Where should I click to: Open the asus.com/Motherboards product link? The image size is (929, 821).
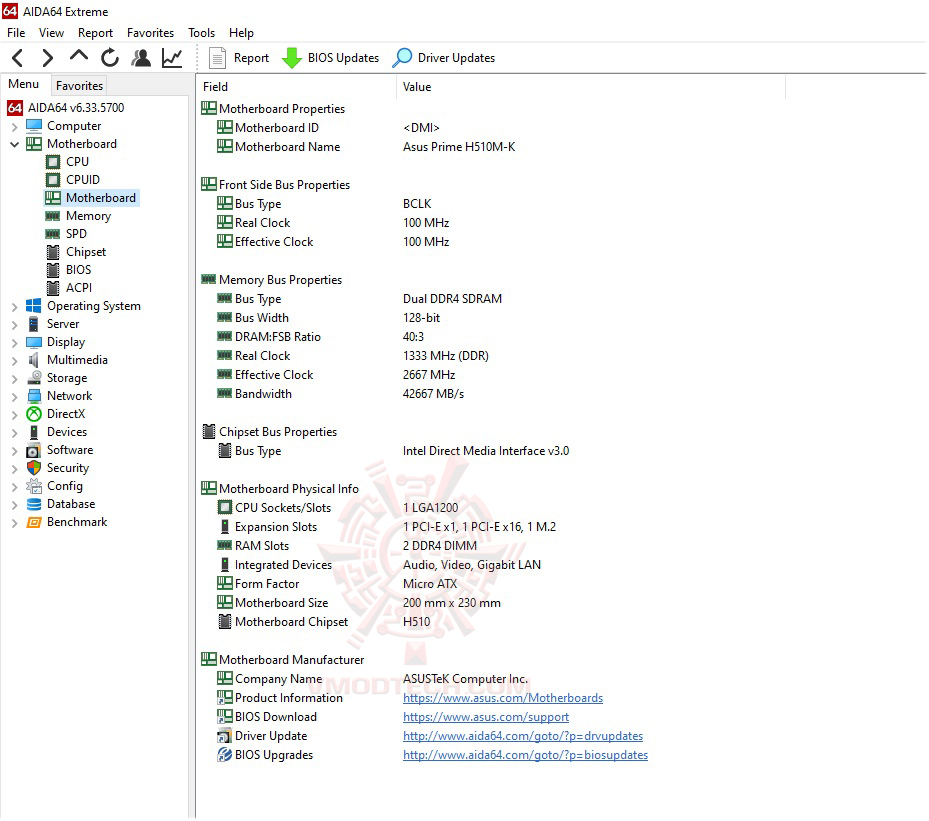tap(503, 698)
